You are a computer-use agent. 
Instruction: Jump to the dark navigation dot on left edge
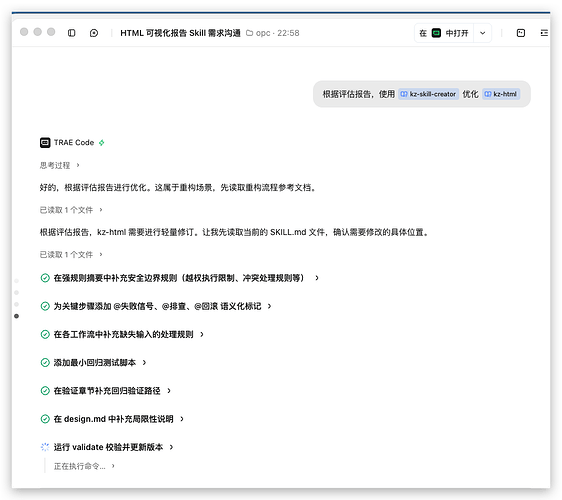pyautogui.click(x=16, y=316)
